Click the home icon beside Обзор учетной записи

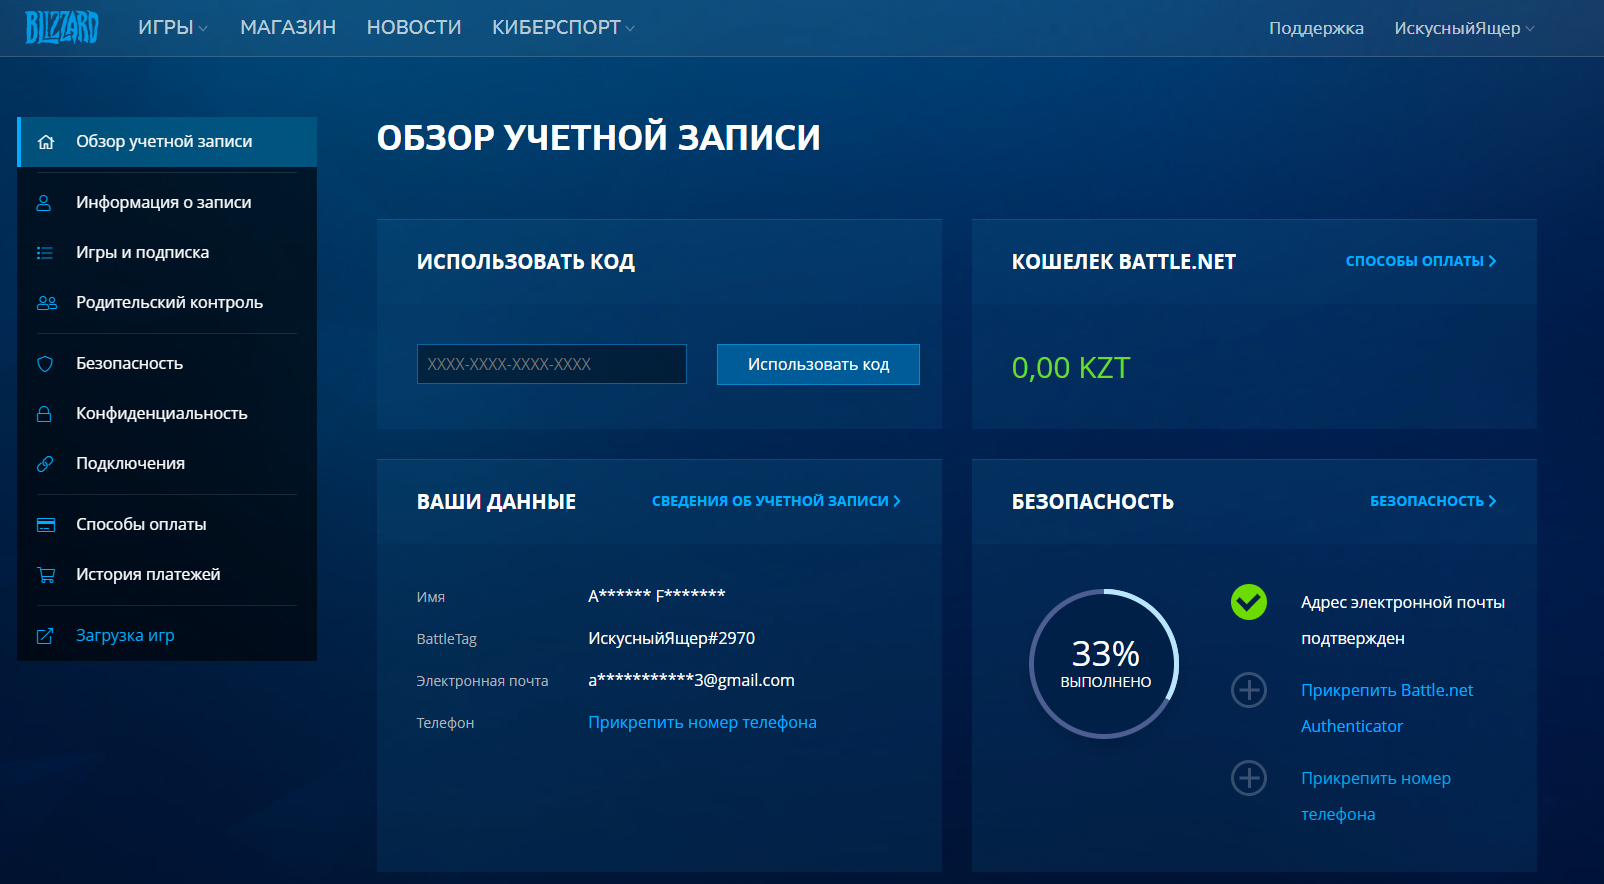(x=46, y=142)
